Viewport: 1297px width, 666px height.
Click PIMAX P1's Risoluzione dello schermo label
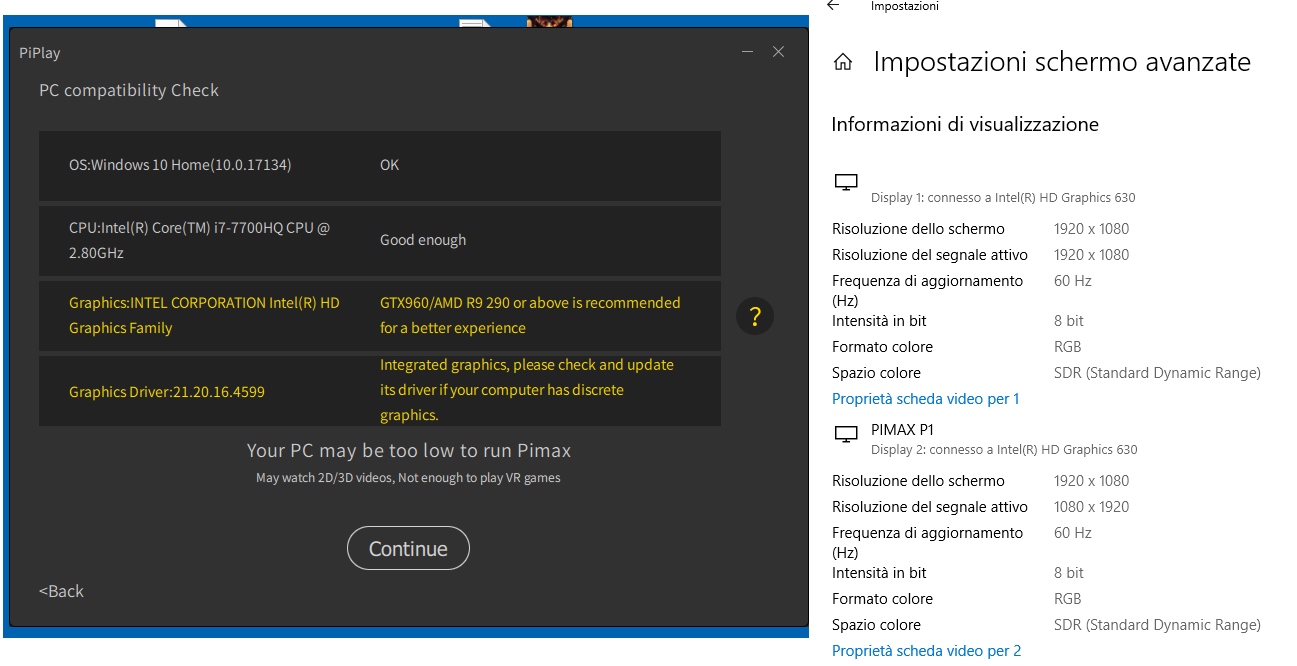click(x=918, y=481)
